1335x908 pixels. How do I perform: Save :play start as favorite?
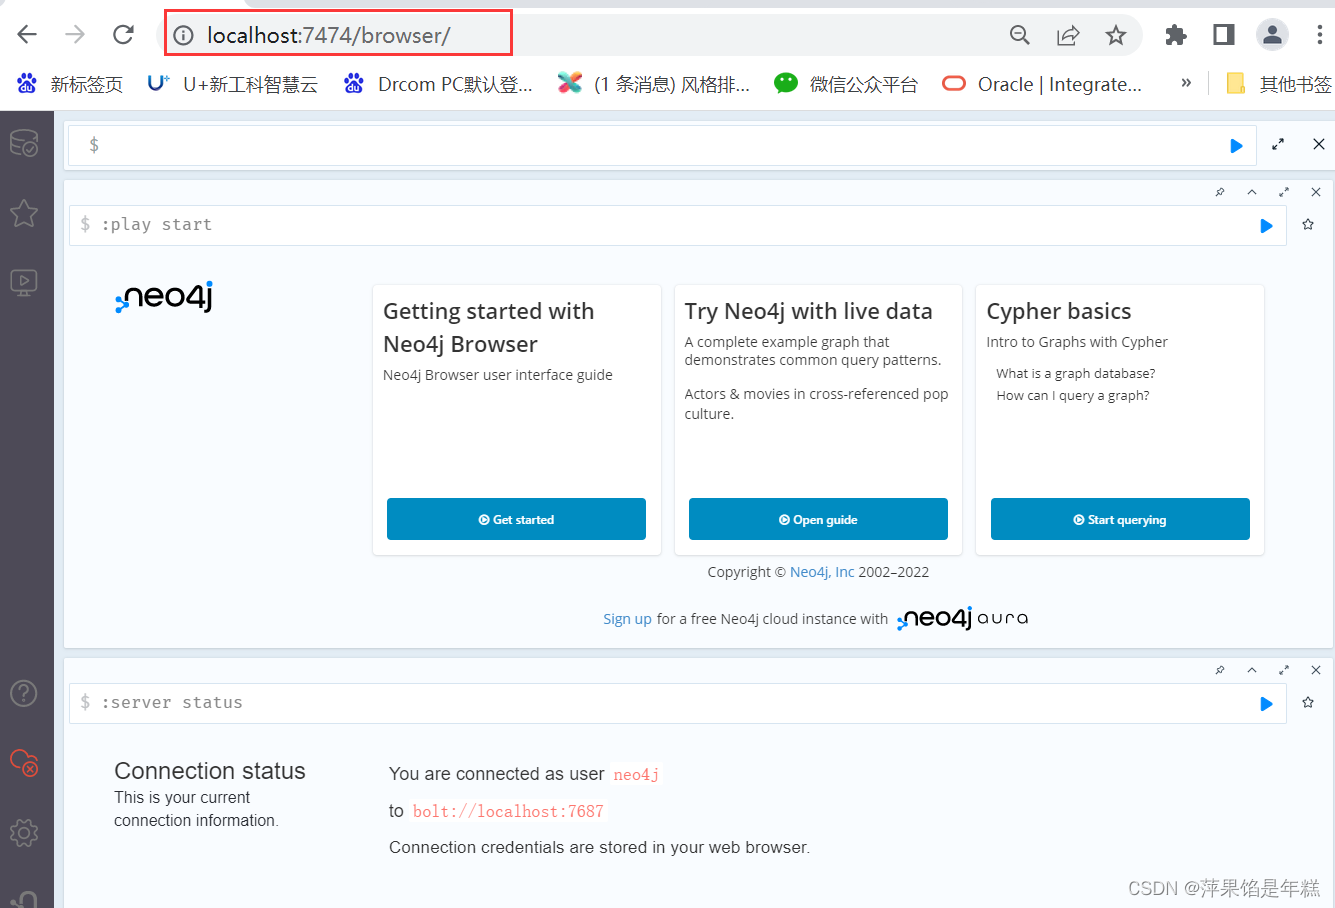pos(1308,225)
